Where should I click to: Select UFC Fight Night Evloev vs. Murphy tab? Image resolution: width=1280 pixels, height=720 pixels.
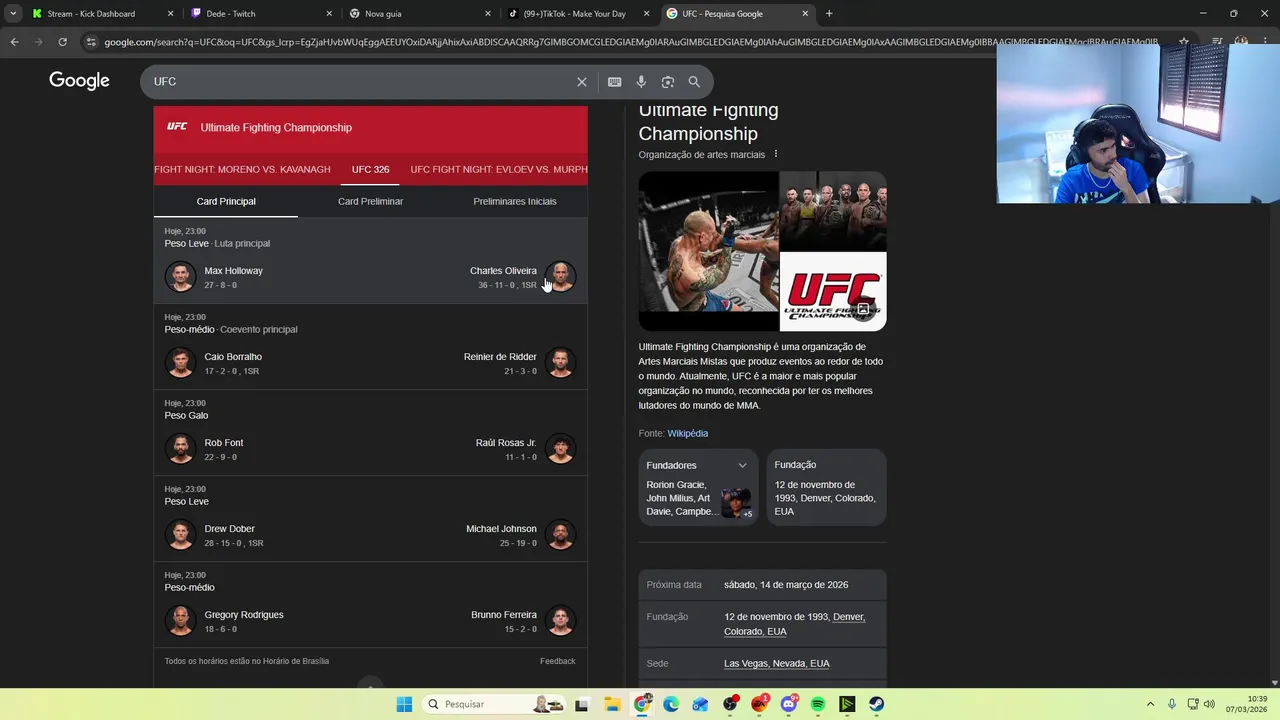click(x=499, y=169)
